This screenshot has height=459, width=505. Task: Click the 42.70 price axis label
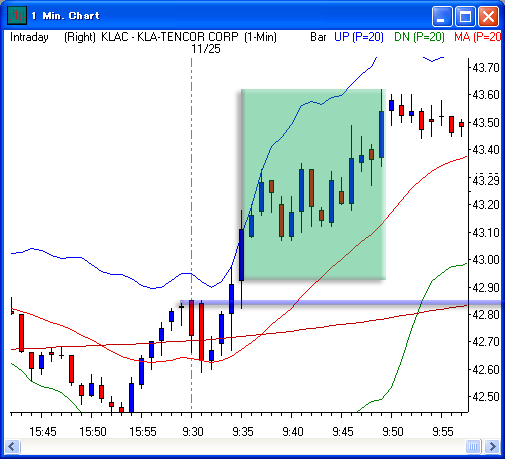click(x=486, y=342)
